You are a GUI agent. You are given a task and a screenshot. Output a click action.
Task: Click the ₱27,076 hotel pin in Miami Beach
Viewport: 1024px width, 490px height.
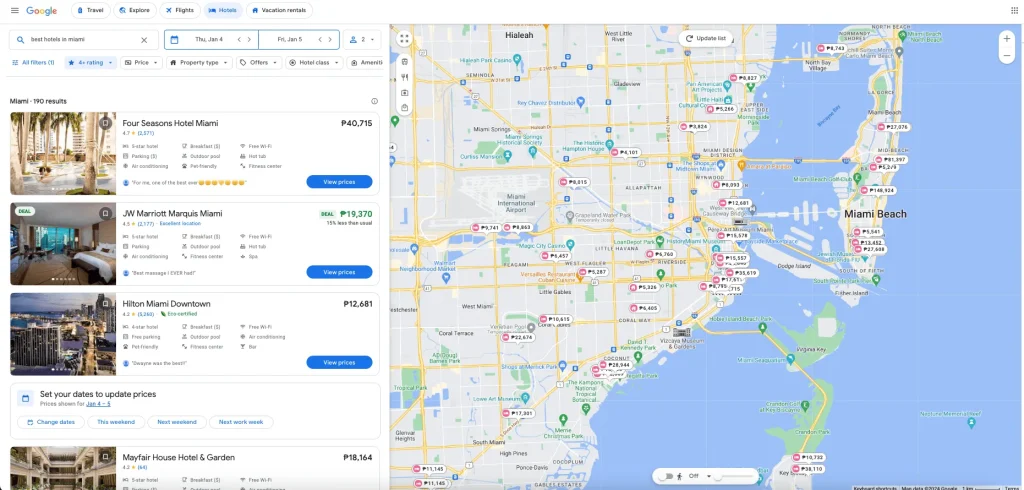pos(893,127)
